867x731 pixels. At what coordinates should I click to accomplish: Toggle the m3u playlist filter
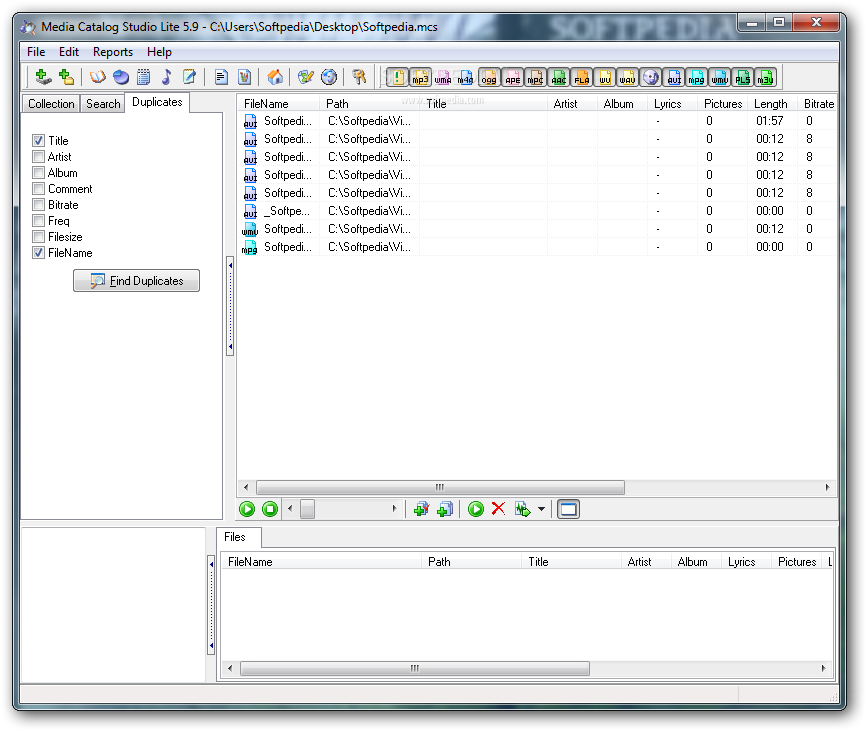pos(766,77)
